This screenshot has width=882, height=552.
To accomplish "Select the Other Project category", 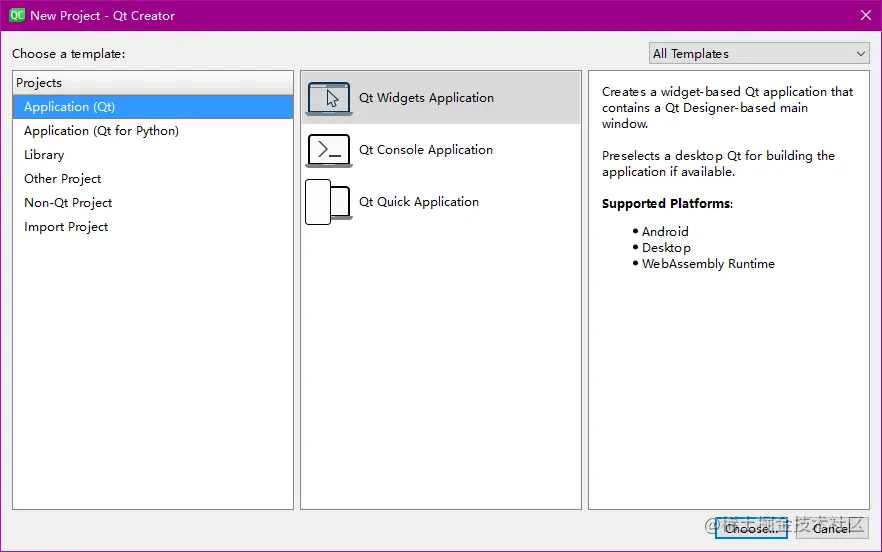I will pos(153,179).
